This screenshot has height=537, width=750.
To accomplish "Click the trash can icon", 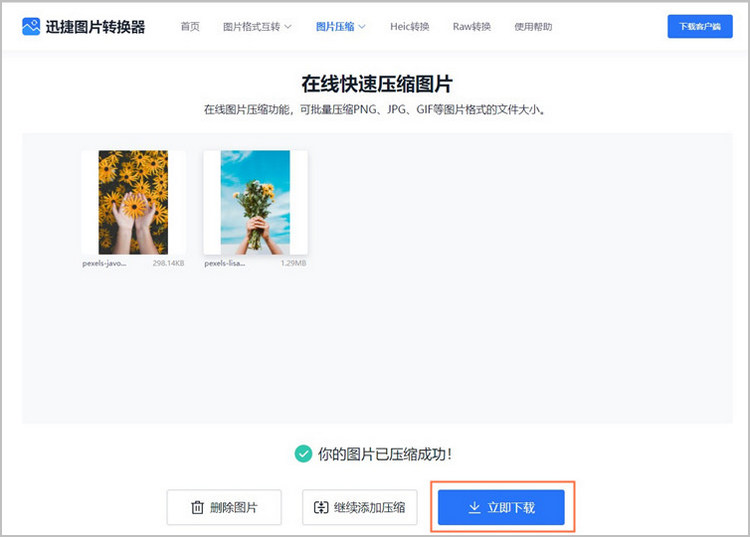I will coord(198,507).
